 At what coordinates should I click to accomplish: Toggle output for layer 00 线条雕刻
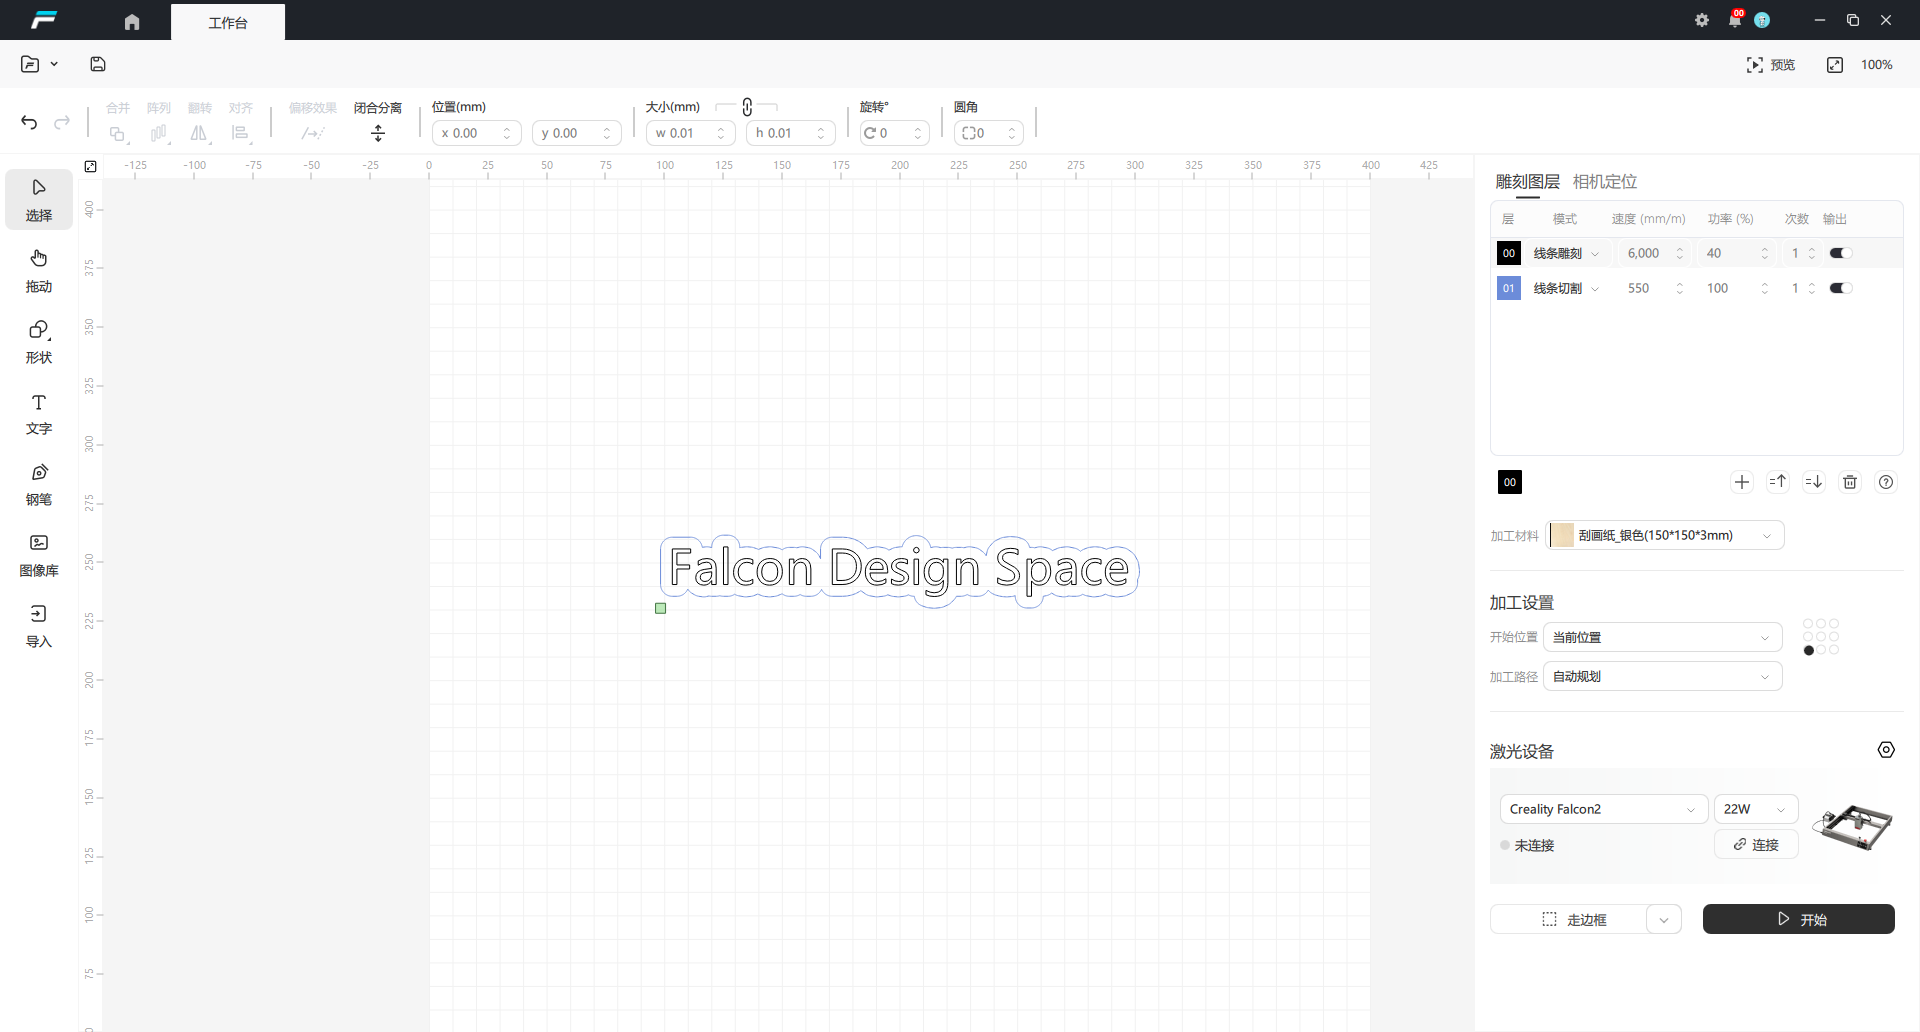(x=1840, y=253)
